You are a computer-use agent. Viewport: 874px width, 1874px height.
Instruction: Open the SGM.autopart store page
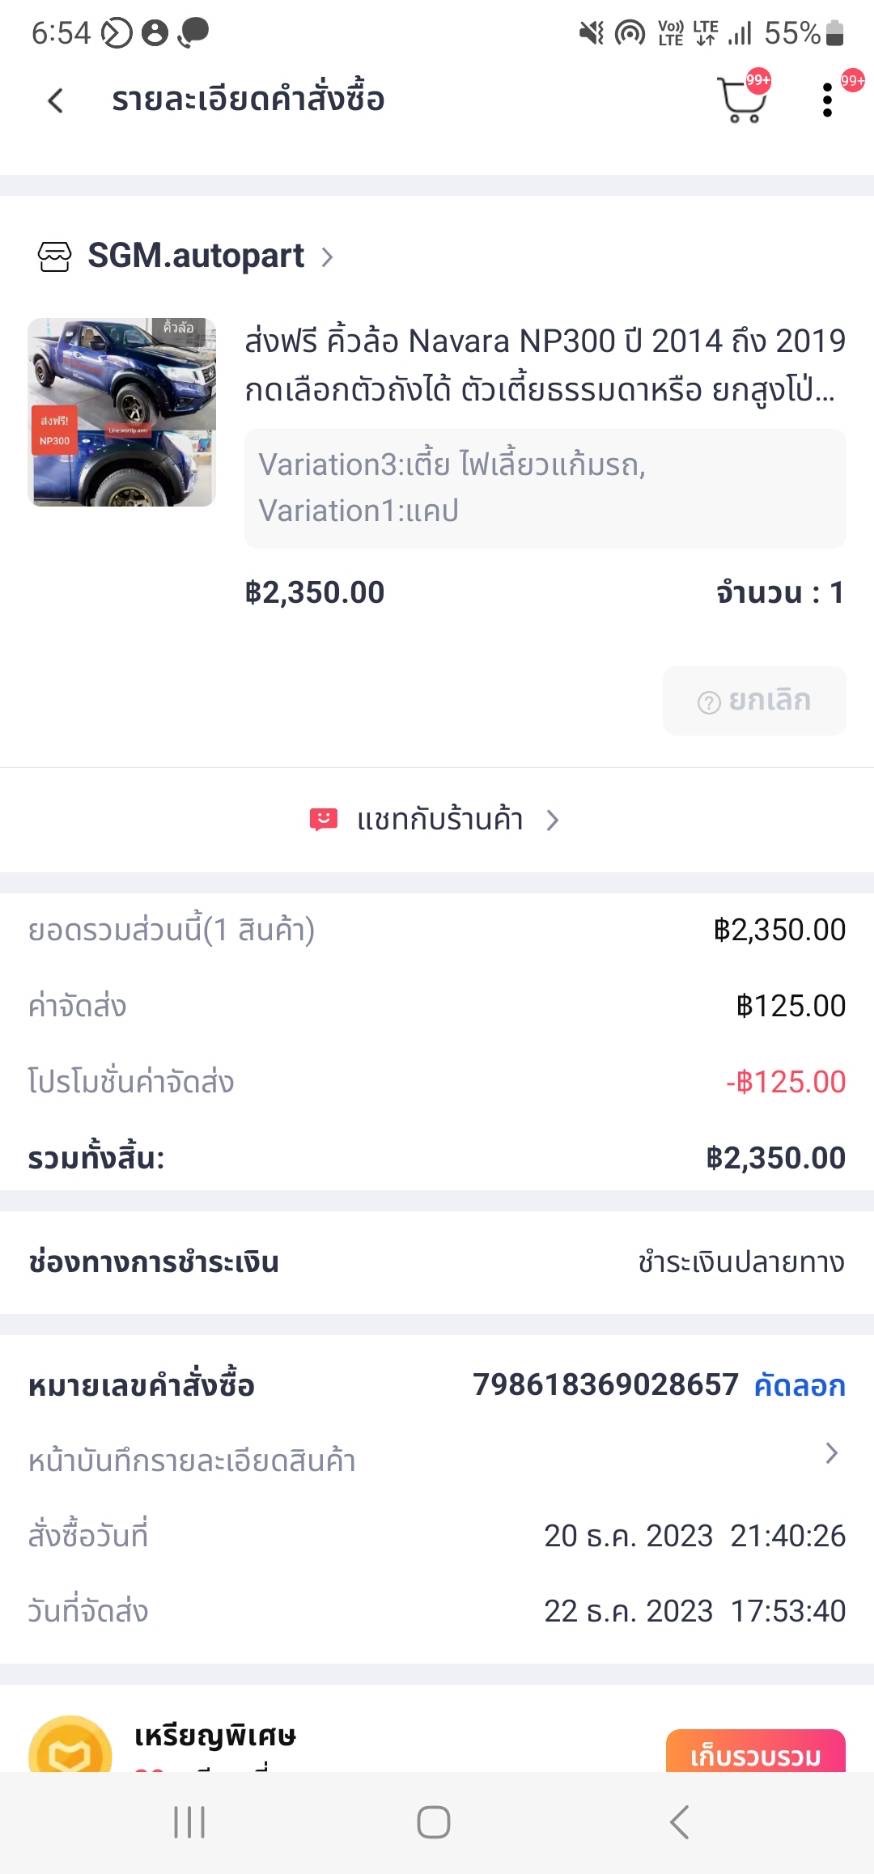tap(196, 257)
